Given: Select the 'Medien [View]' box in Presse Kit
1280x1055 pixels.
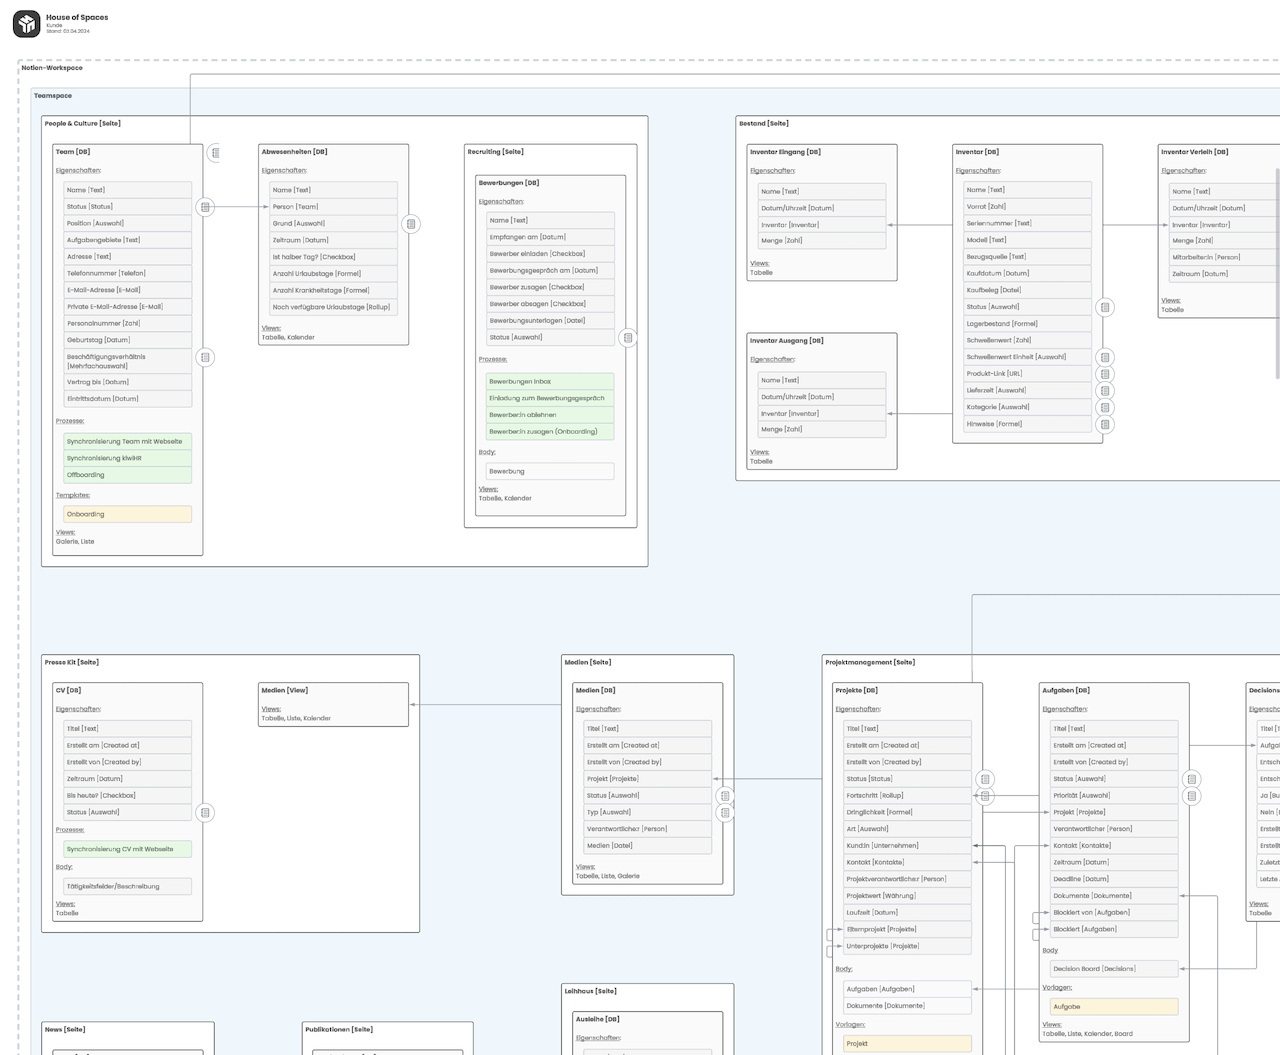Looking at the screenshot, I should pyautogui.click(x=333, y=704).
